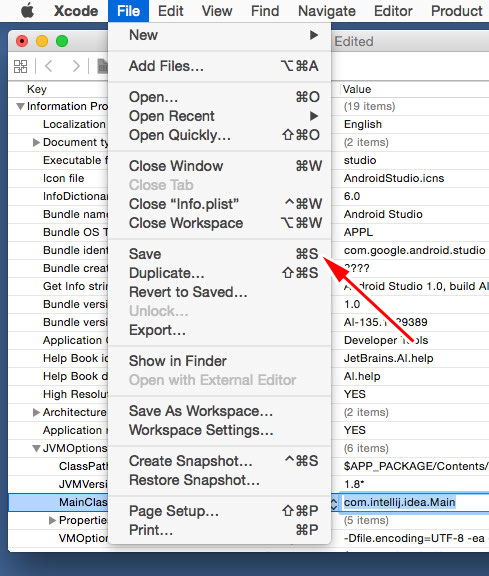Open the Apple menu
The image size is (489, 576).
coord(27,11)
